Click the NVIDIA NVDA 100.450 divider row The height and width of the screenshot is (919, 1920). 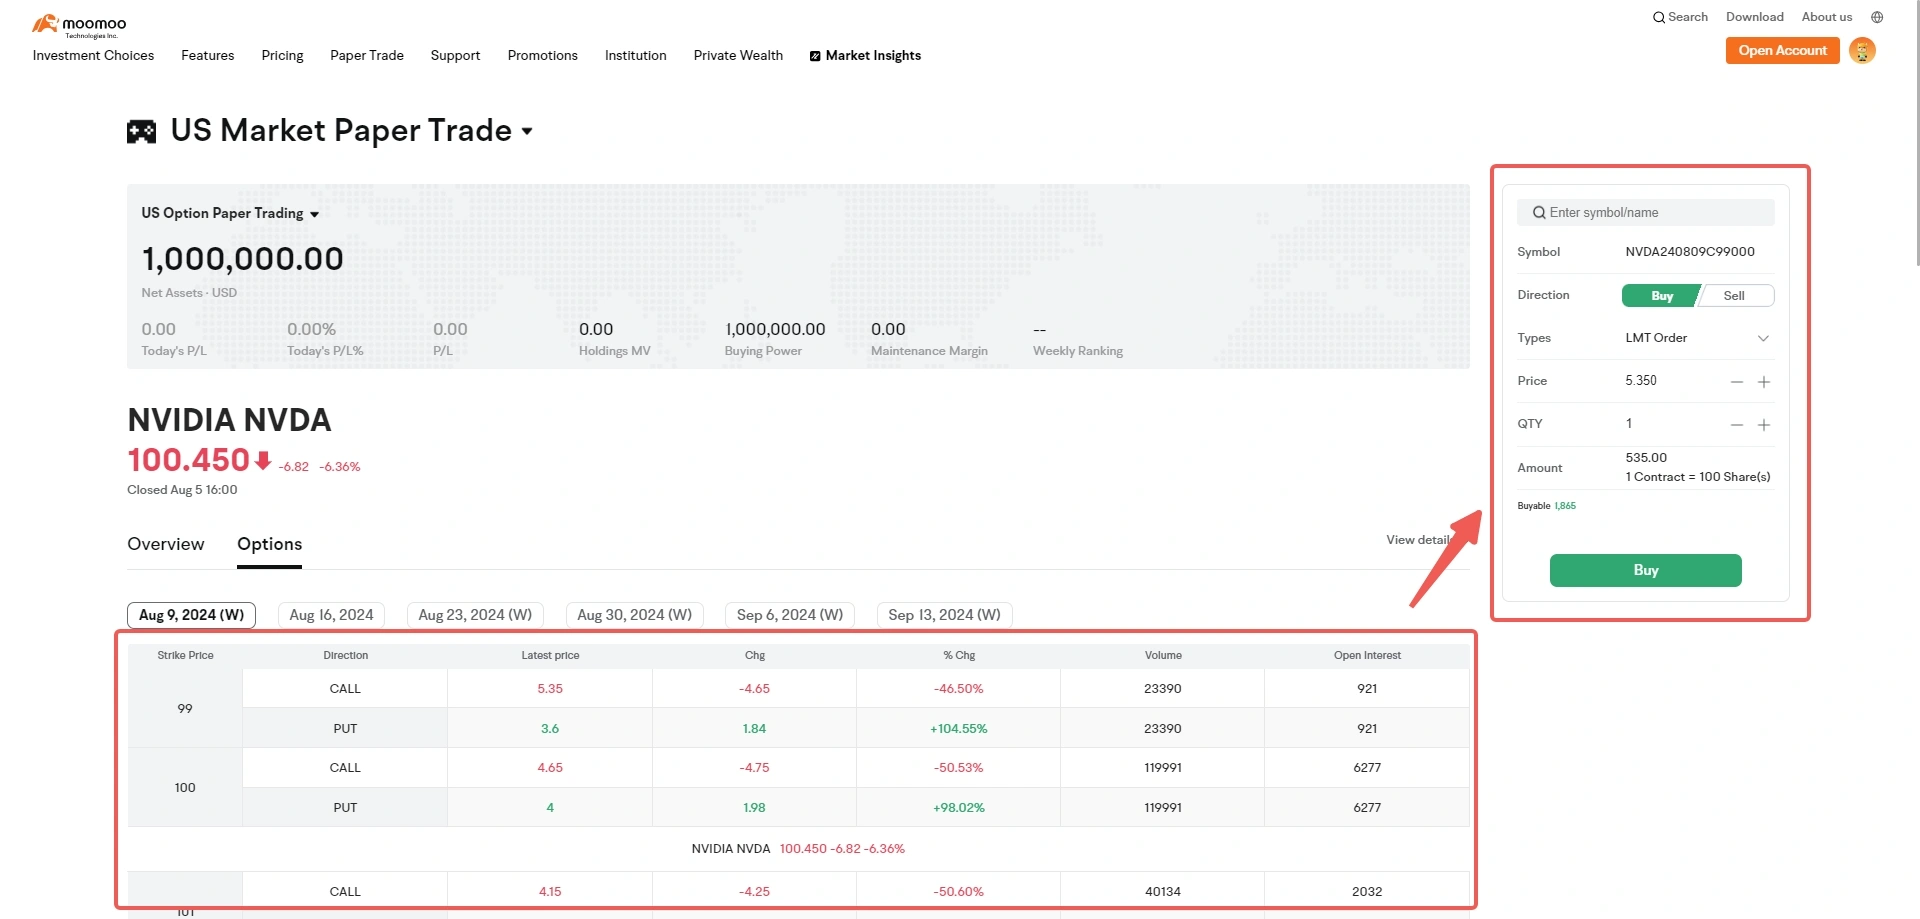(798, 849)
